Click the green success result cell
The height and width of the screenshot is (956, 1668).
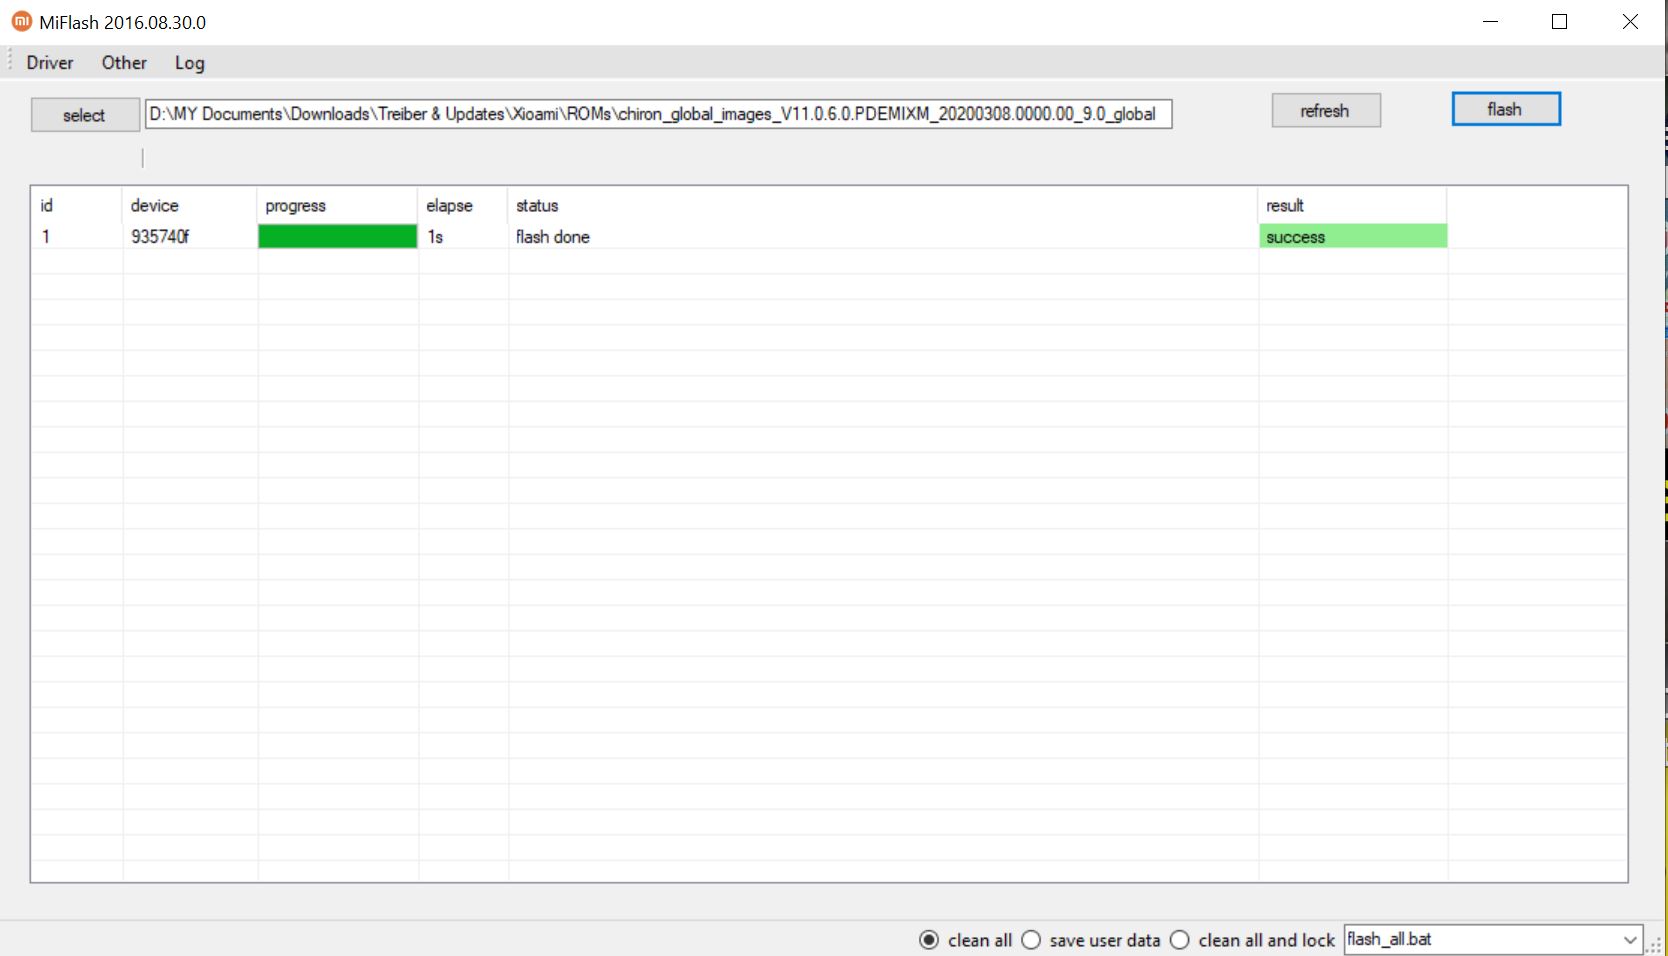click(1352, 237)
